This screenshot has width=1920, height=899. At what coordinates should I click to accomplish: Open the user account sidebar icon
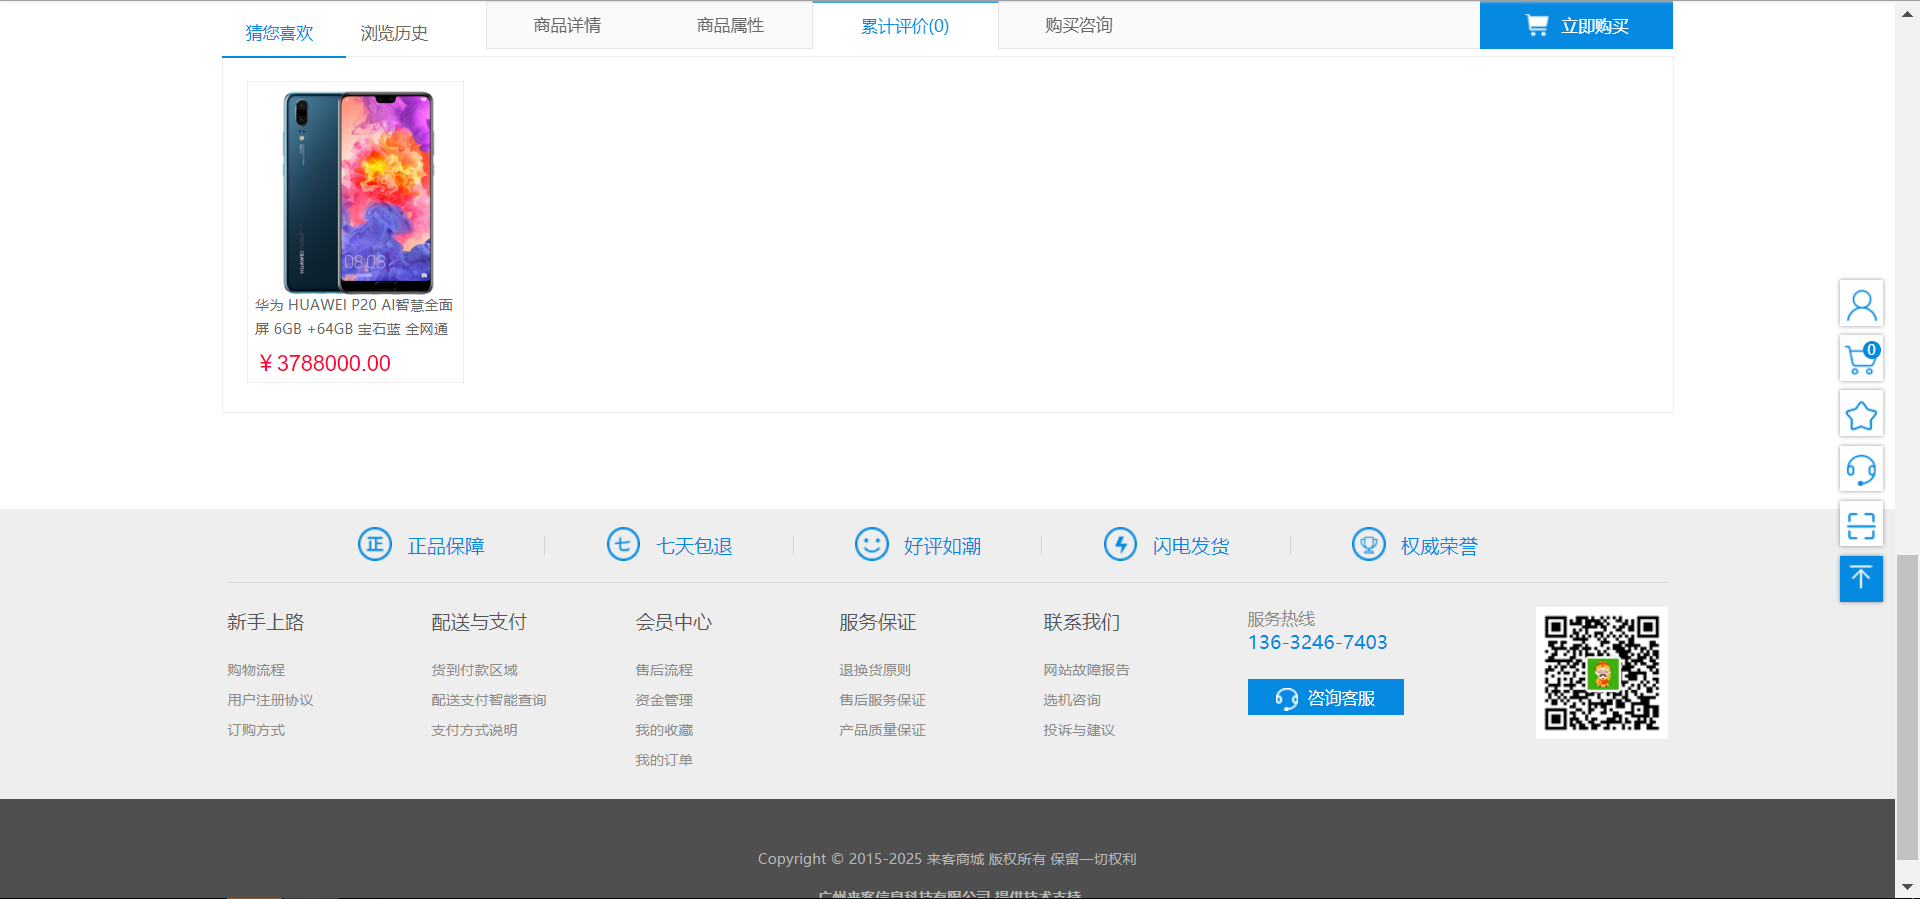[x=1861, y=303]
